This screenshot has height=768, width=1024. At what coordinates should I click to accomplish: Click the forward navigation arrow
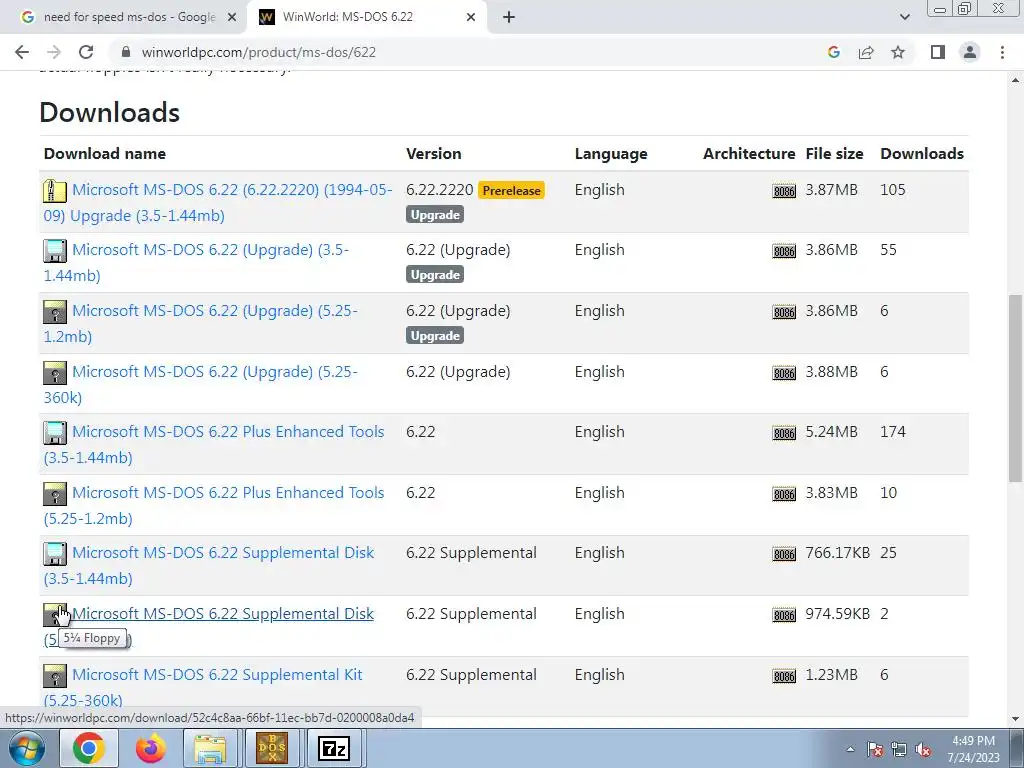click(x=54, y=52)
